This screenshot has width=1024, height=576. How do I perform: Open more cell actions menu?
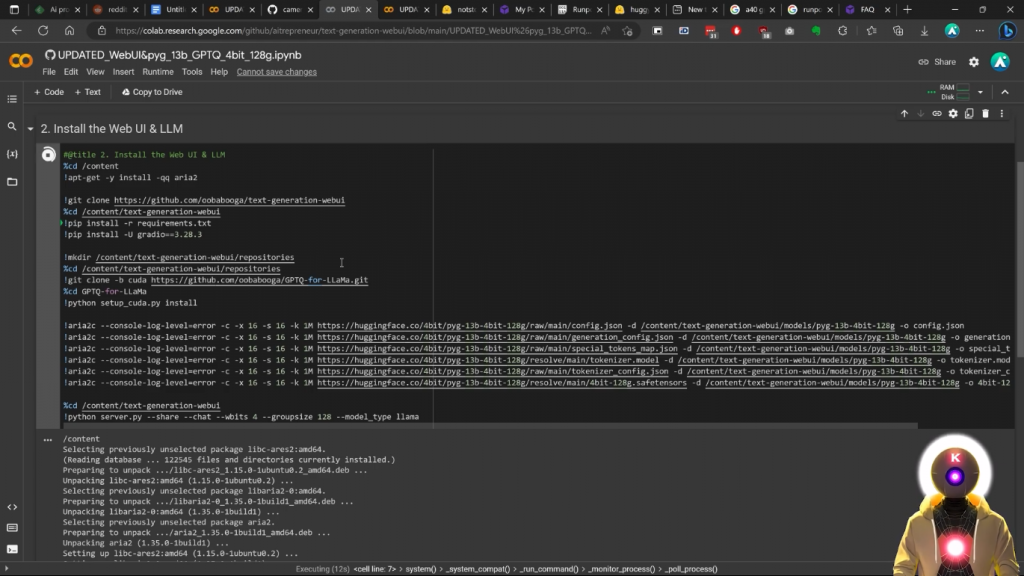click(x=1001, y=114)
